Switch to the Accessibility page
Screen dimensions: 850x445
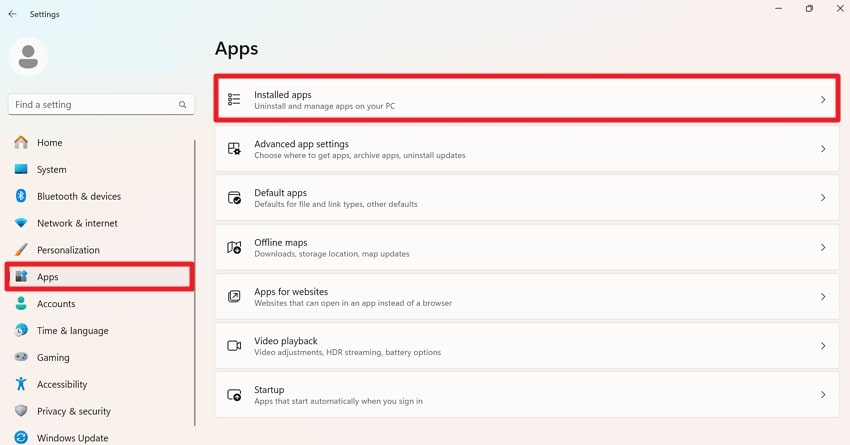(62, 384)
